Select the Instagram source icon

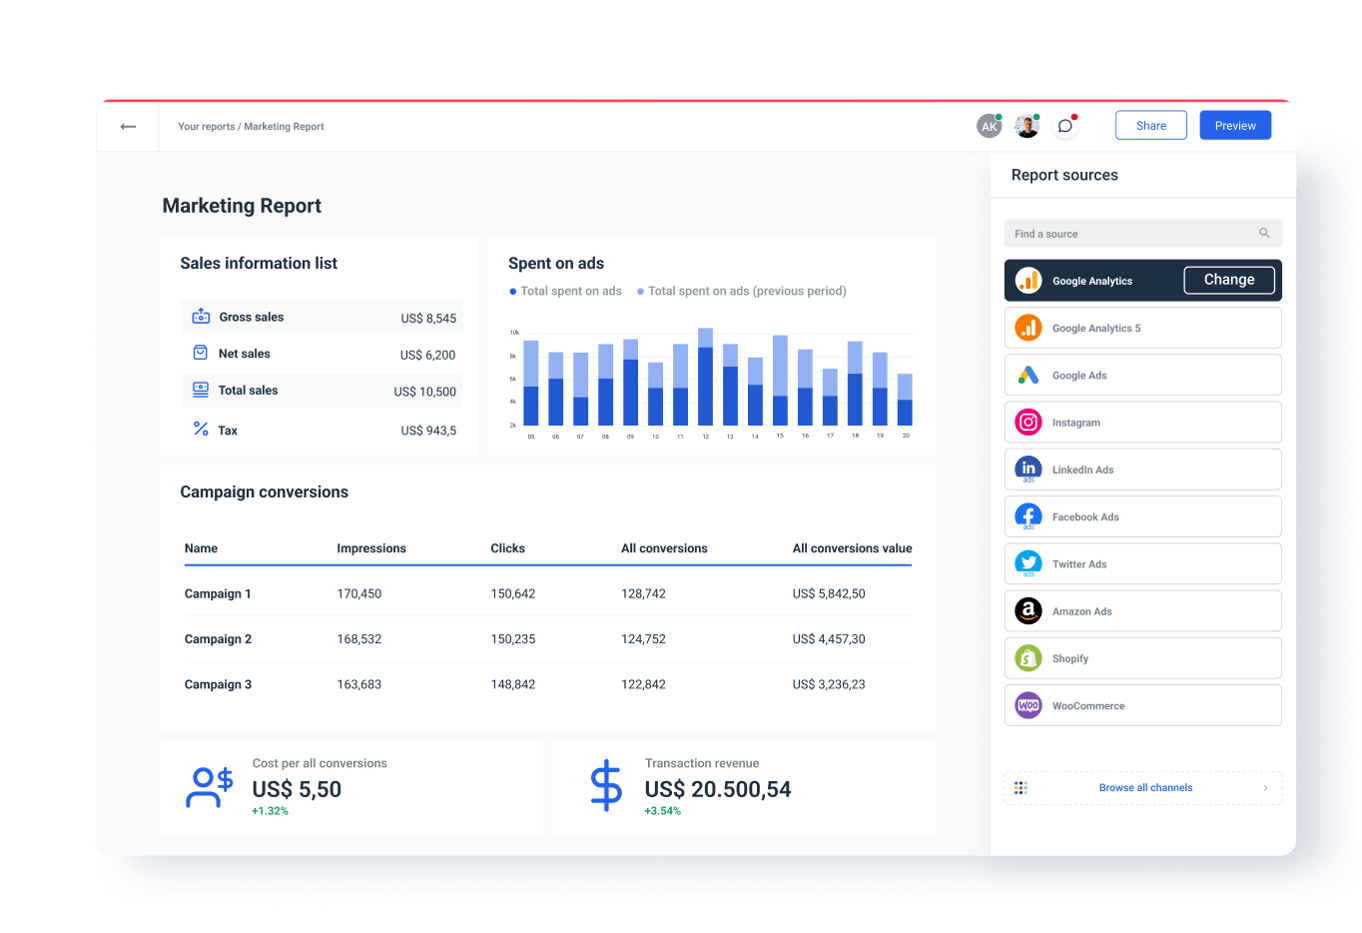tap(1028, 422)
